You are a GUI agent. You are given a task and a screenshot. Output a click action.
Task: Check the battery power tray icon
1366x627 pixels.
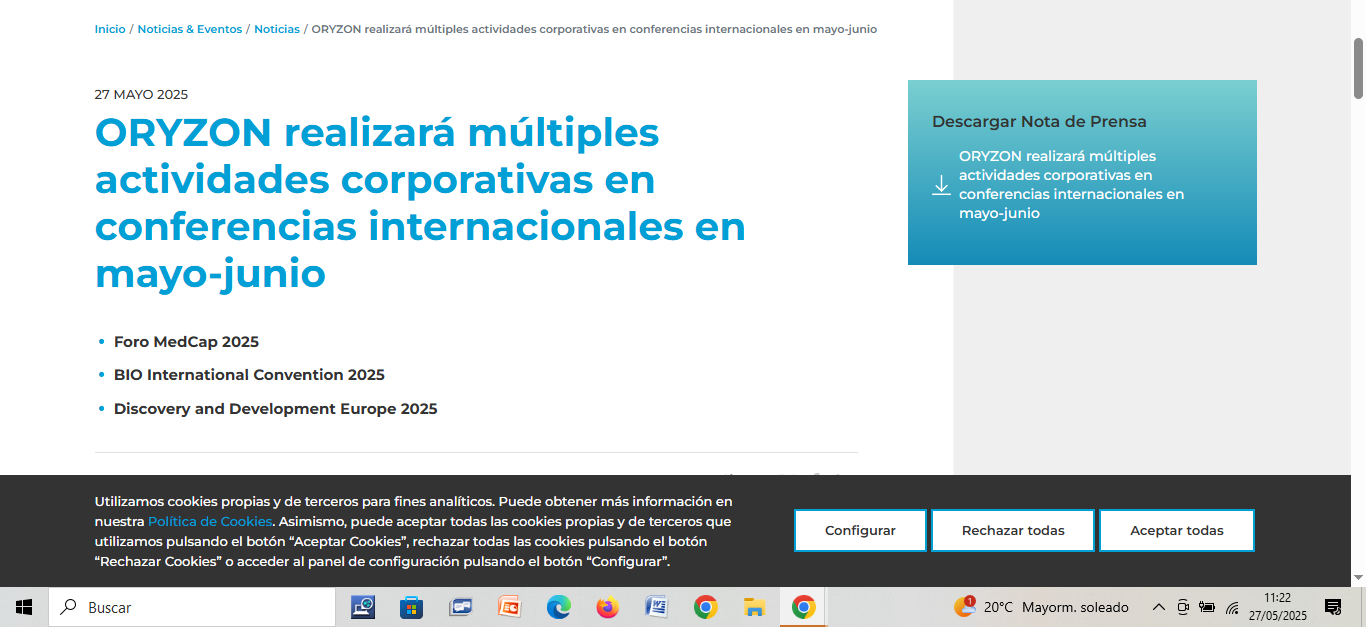(1207, 607)
